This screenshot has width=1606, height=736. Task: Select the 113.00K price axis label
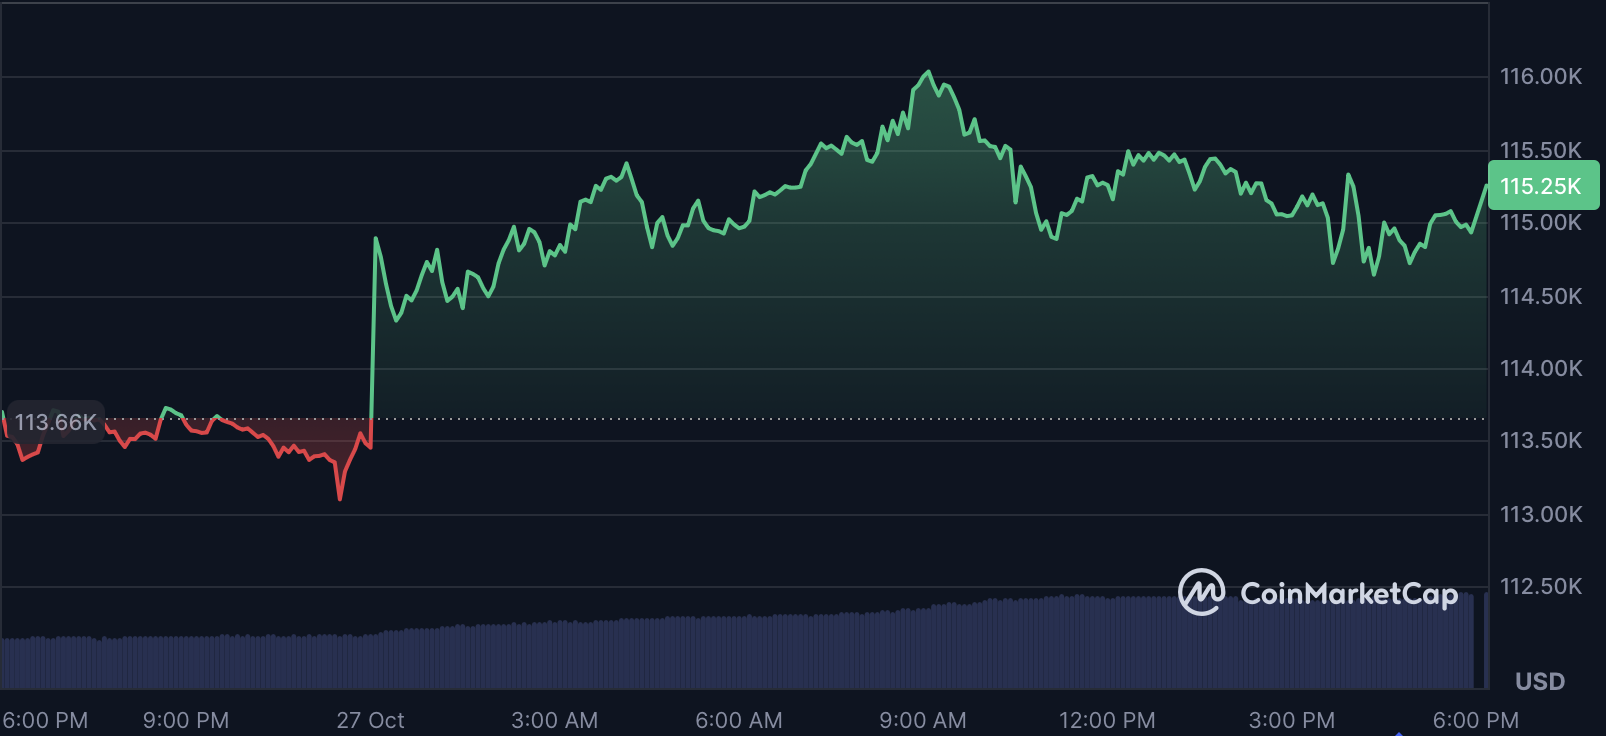[x=1541, y=514]
